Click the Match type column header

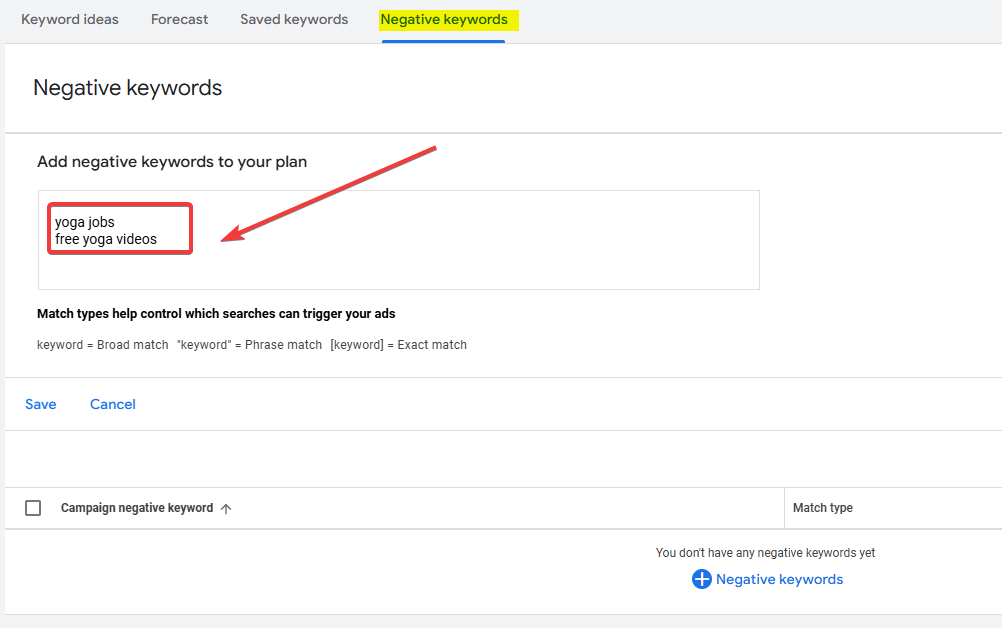point(823,508)
